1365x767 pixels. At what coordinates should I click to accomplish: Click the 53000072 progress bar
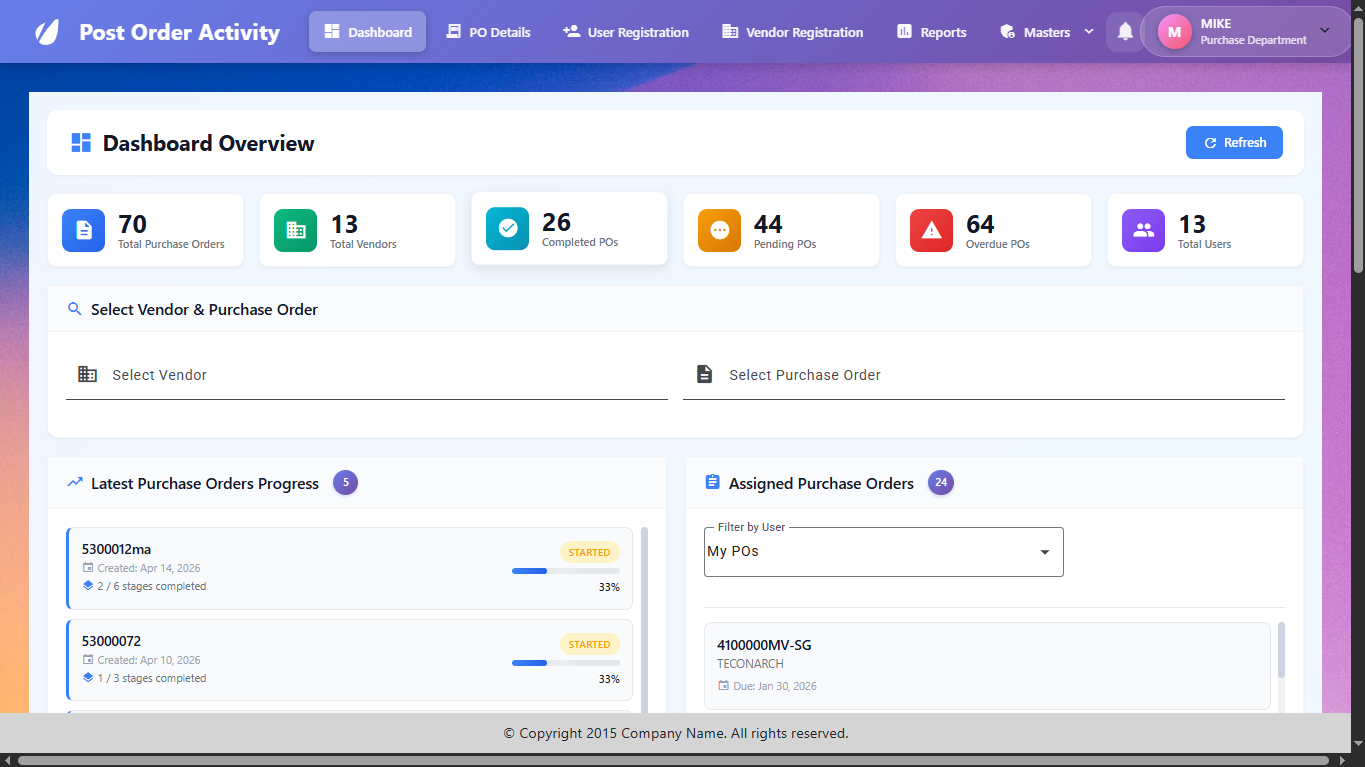tap(566, 663)
